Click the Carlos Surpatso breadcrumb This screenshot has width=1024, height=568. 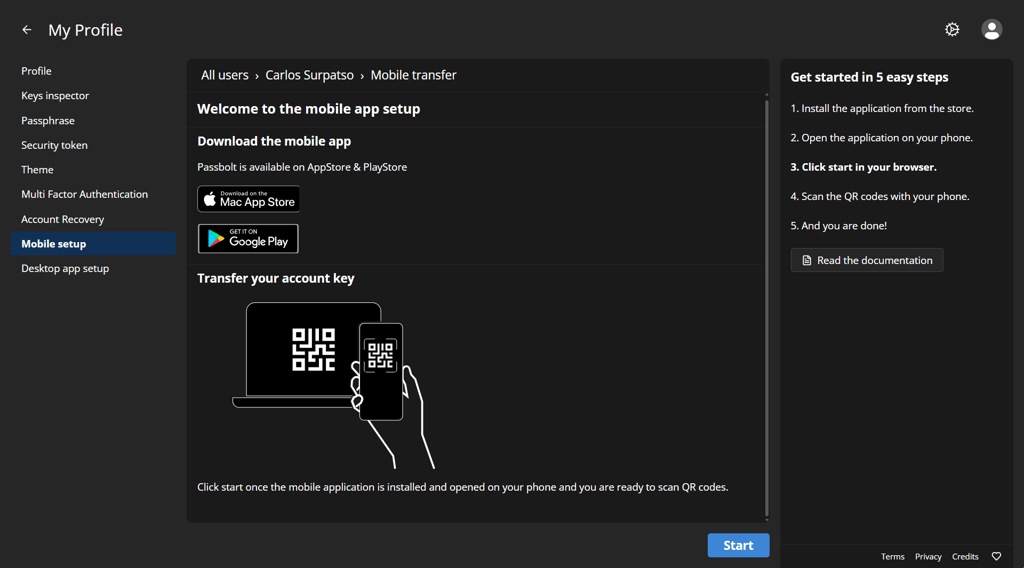pyautogui.click(x=310, y=75)
